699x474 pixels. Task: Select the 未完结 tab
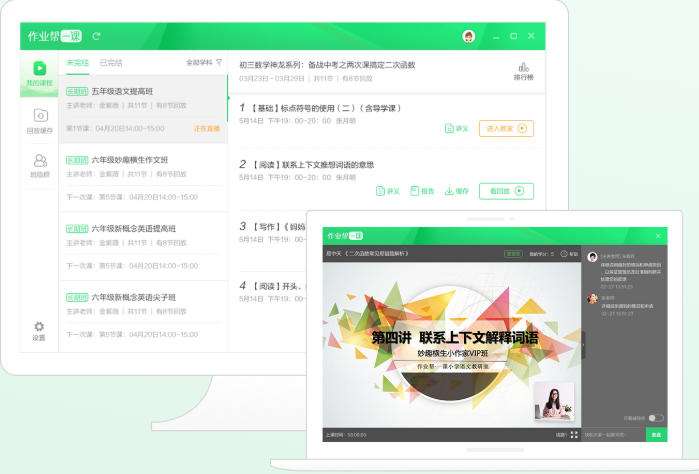click(78, 62)
